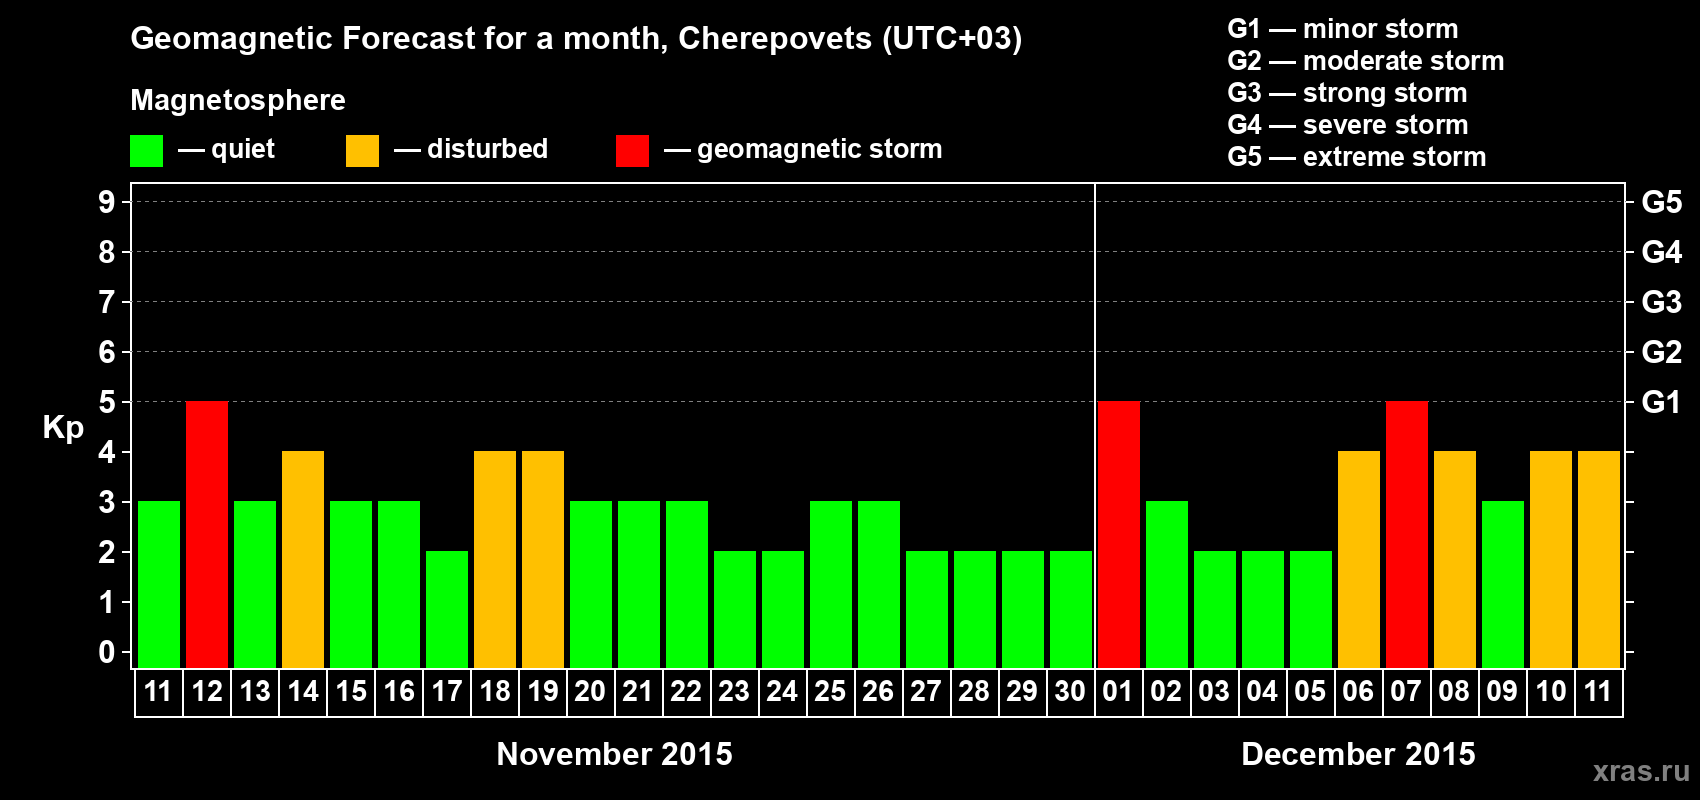Image resolution: width=1700 pixels, height=800 pixels.
Task: Select the orange bar for November 14
Action: tap(303, 560)
